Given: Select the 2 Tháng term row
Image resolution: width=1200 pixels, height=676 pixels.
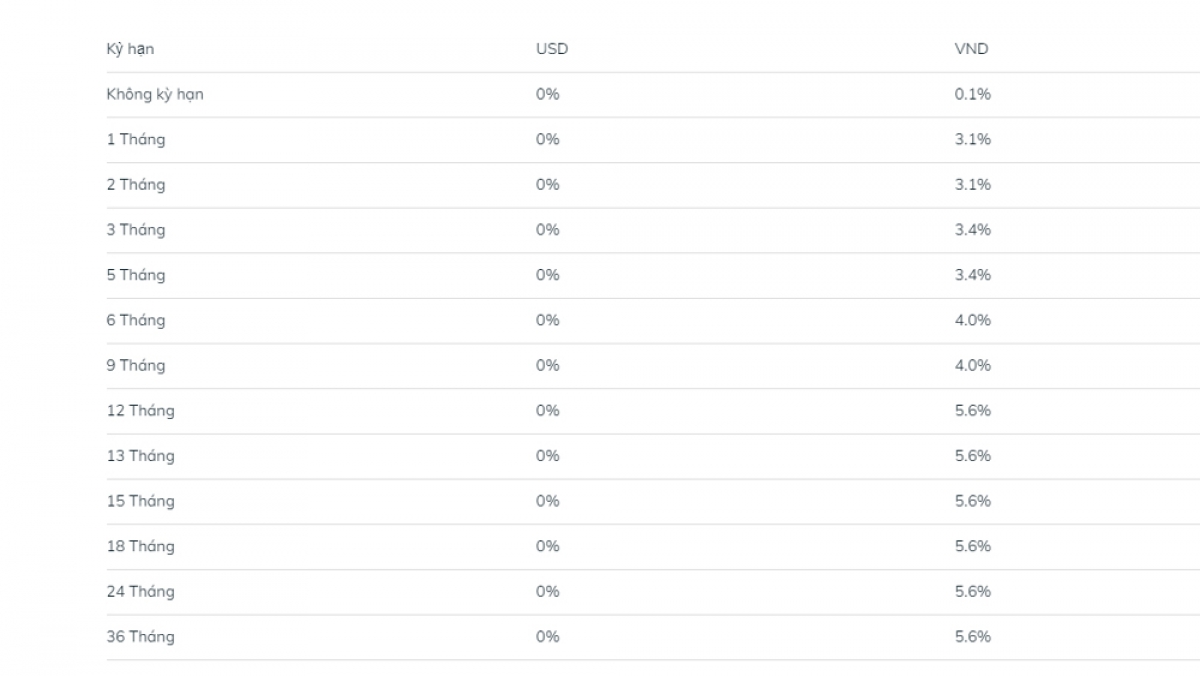Looking at the screenshot, I should pos(136,185).
